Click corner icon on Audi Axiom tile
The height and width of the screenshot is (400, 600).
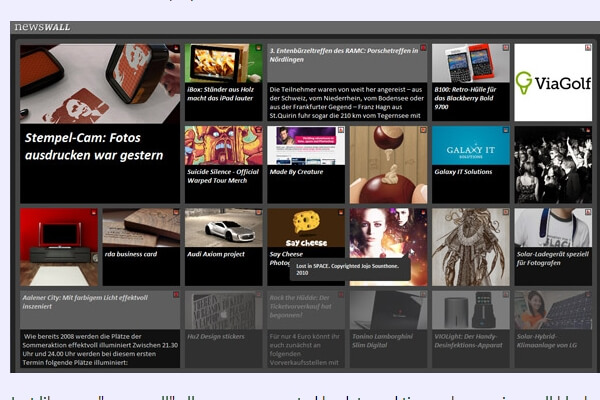(x=259, y=212)
